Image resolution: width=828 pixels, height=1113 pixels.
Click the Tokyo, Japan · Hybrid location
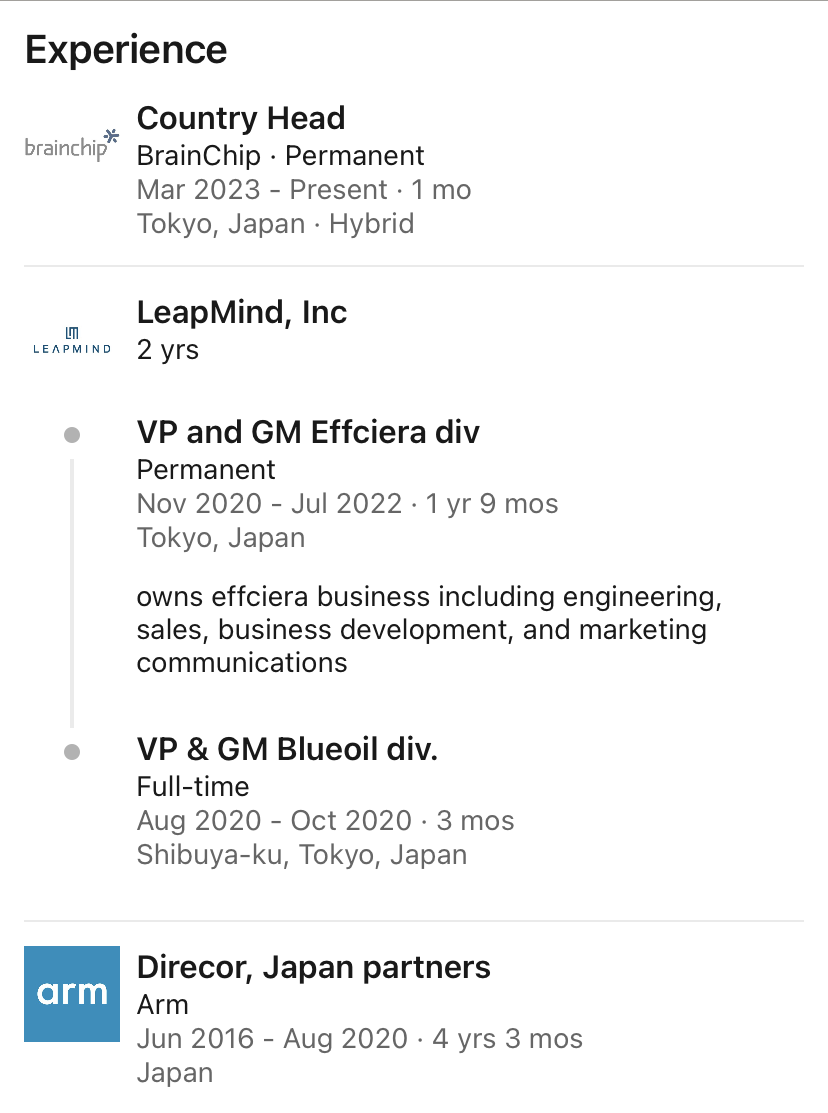275,223
